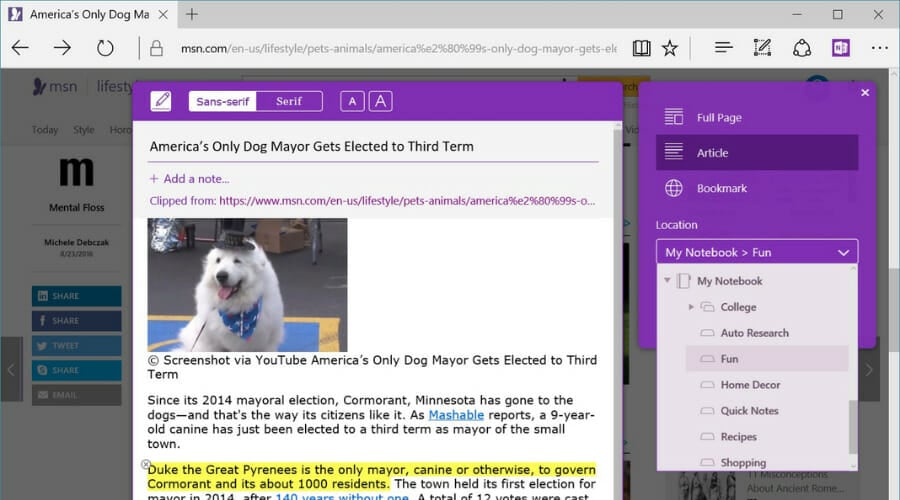Image resolution: width=900 pixels, height=500 pixels.
Task: Click the location list scrollbar thumb
Action: (852, 427)
